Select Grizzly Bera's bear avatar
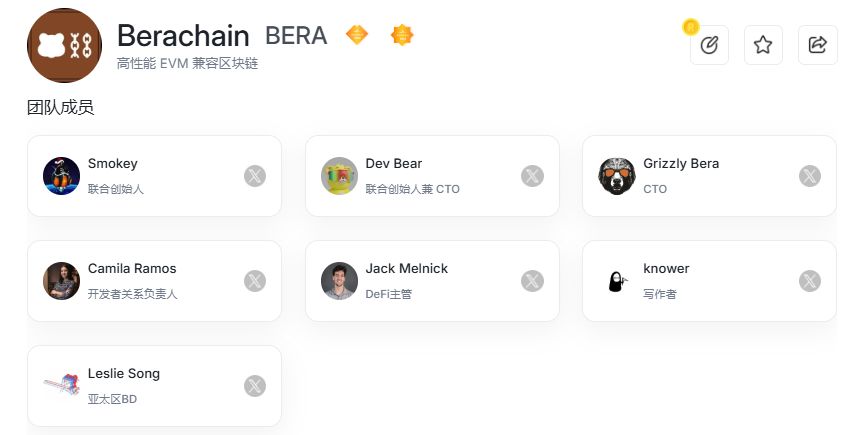This screenshot has width=850, height=435. pyautogui.click(x=616, y=176)
